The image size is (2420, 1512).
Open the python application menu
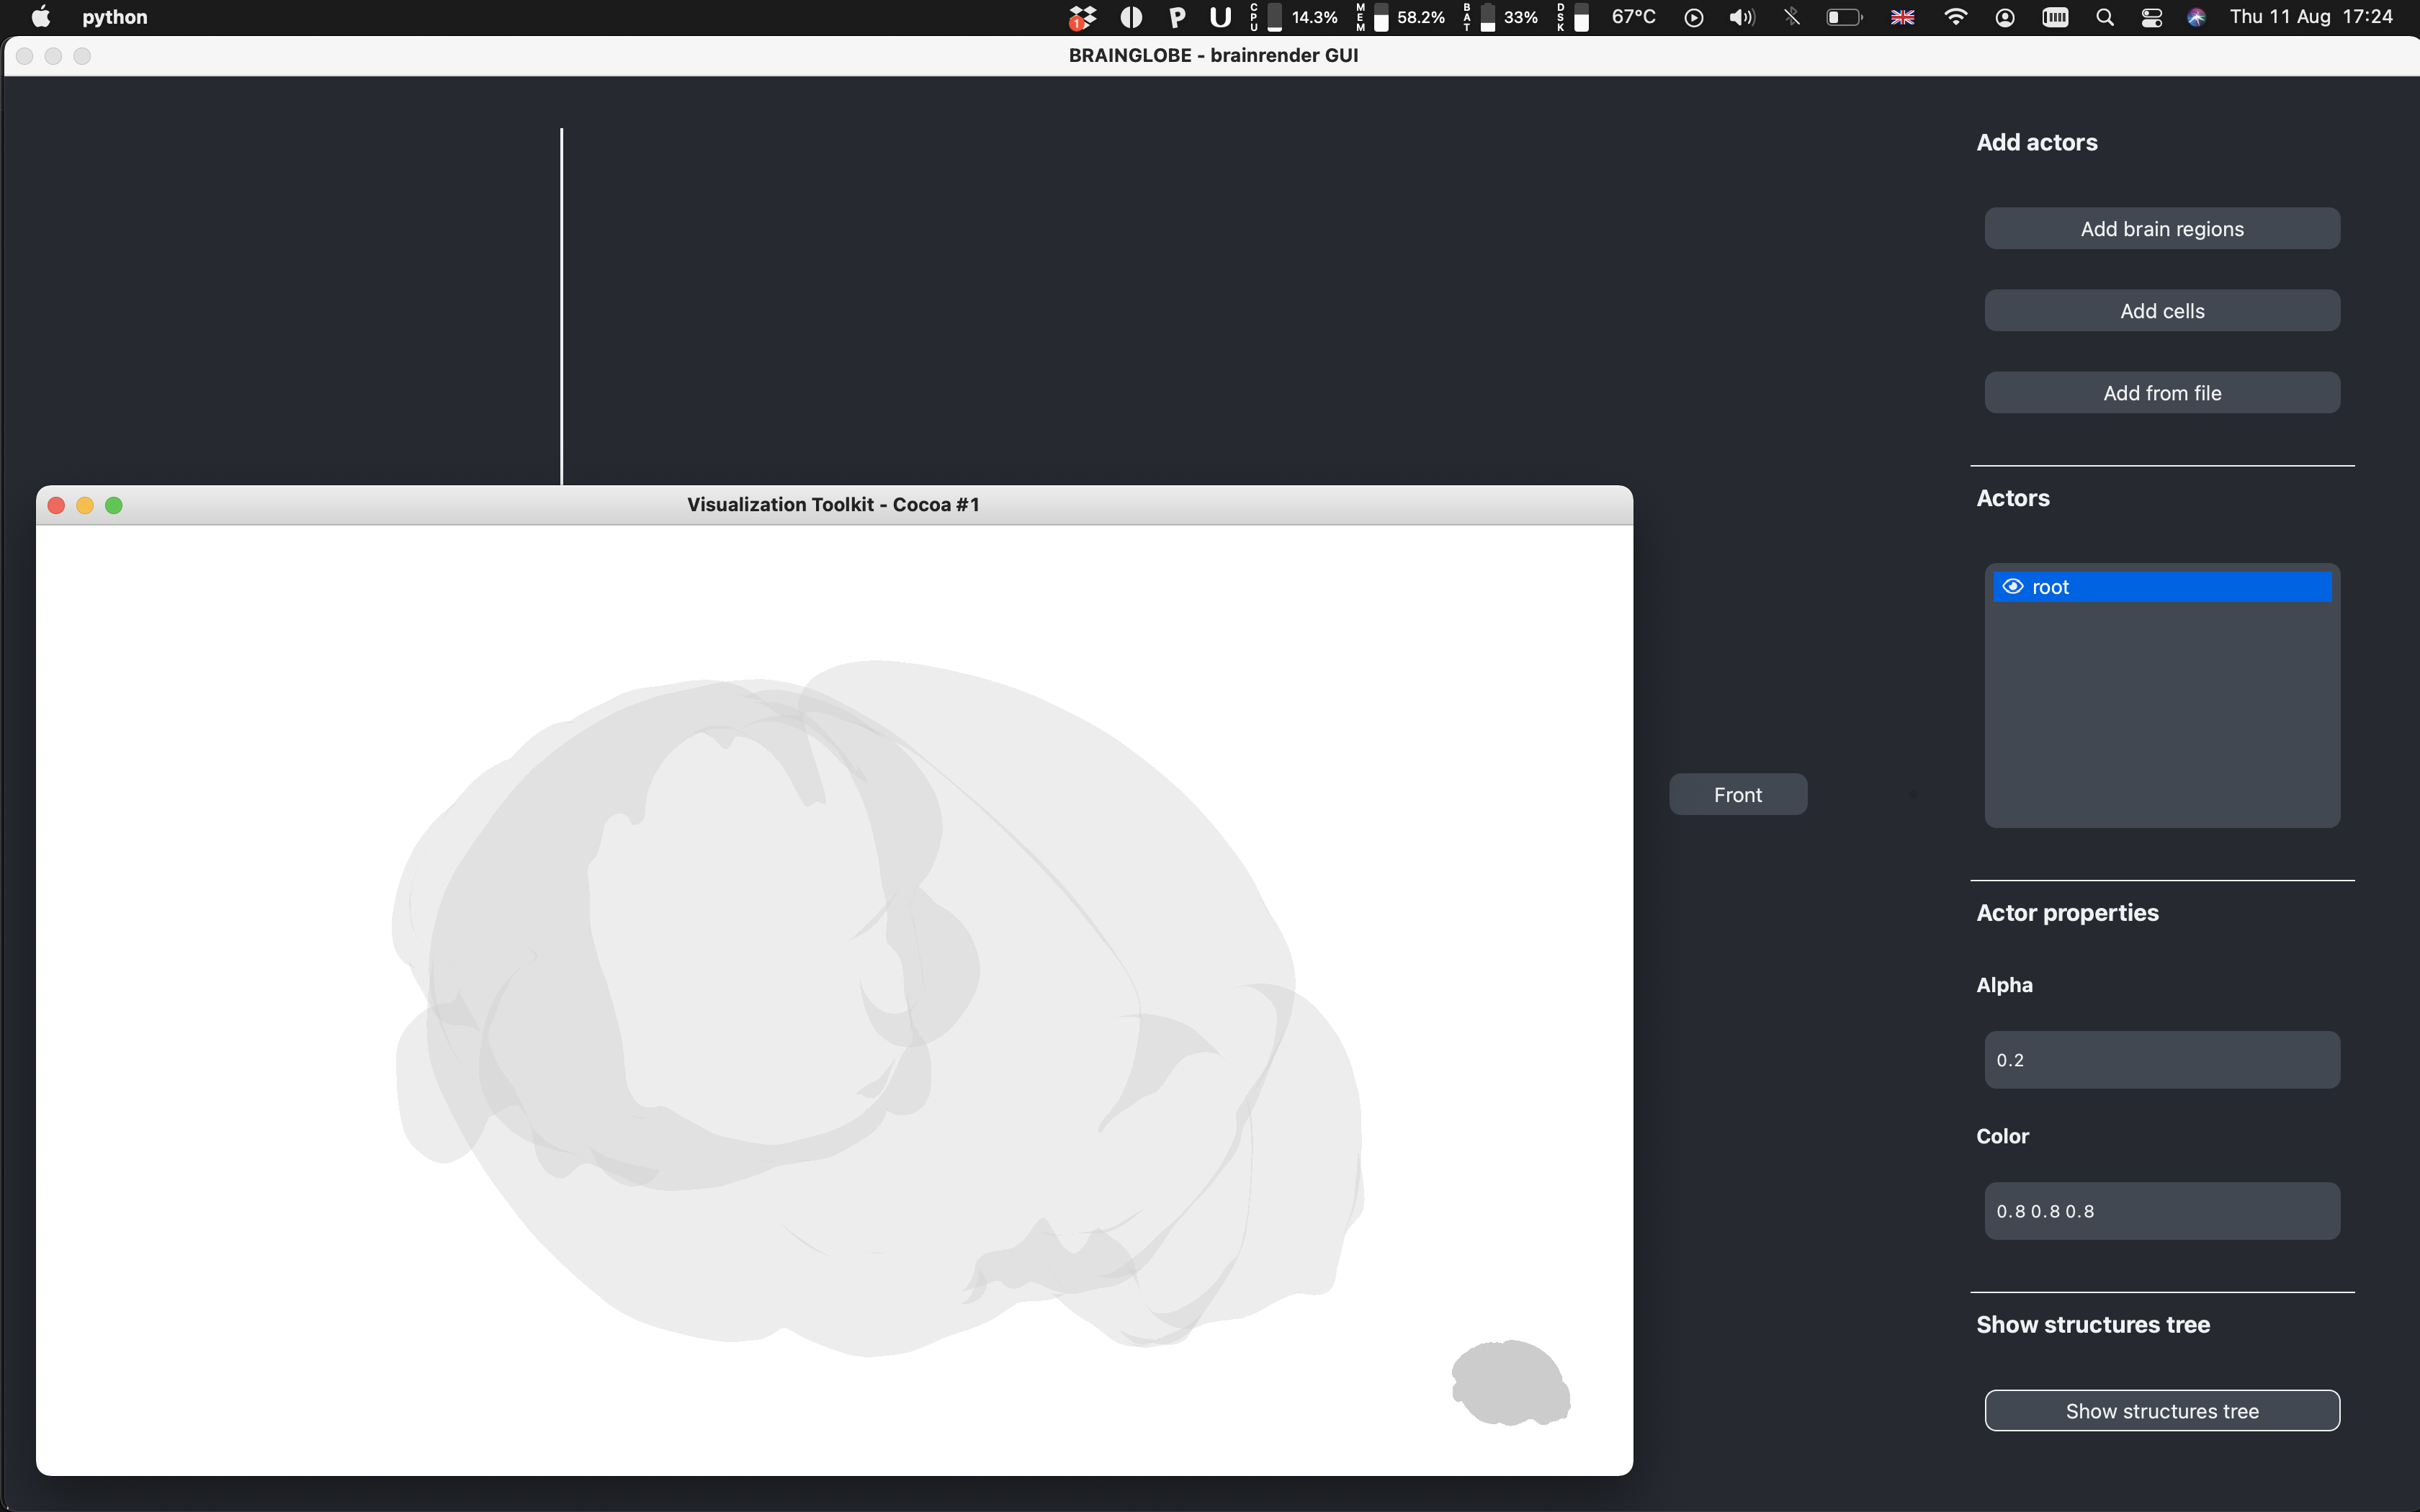pos(114,17)
